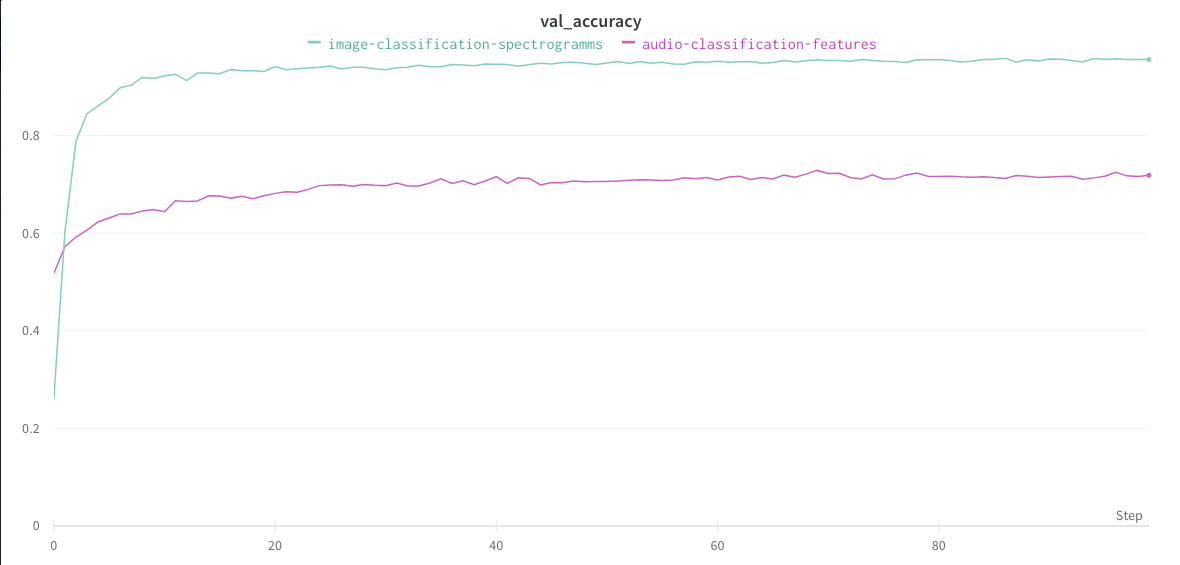Click the y-axis tick label 0.6
The image size is (1180, 565).
tap(30, 234)
